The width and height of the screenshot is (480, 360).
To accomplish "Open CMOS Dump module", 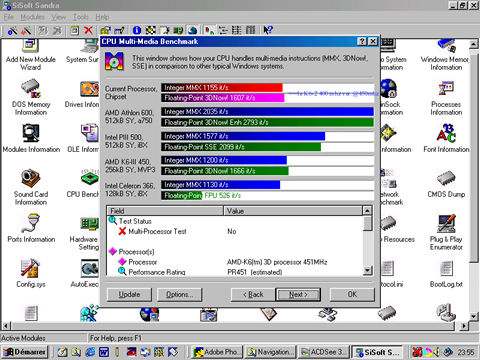I will pos(446,184).
